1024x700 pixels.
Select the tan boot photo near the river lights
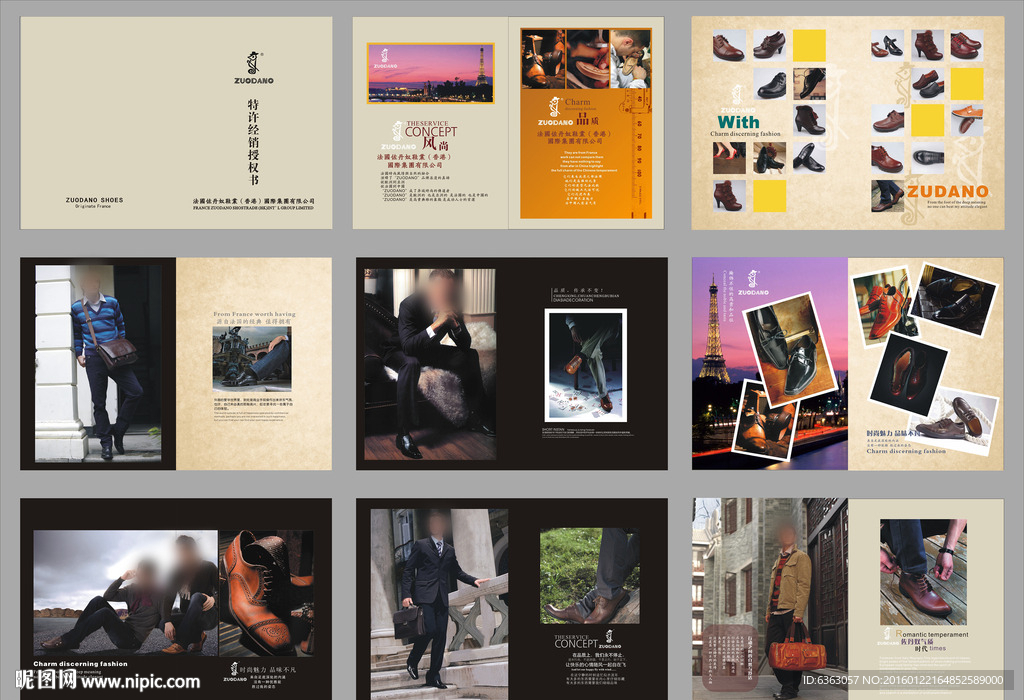click(x=764, y=420)
